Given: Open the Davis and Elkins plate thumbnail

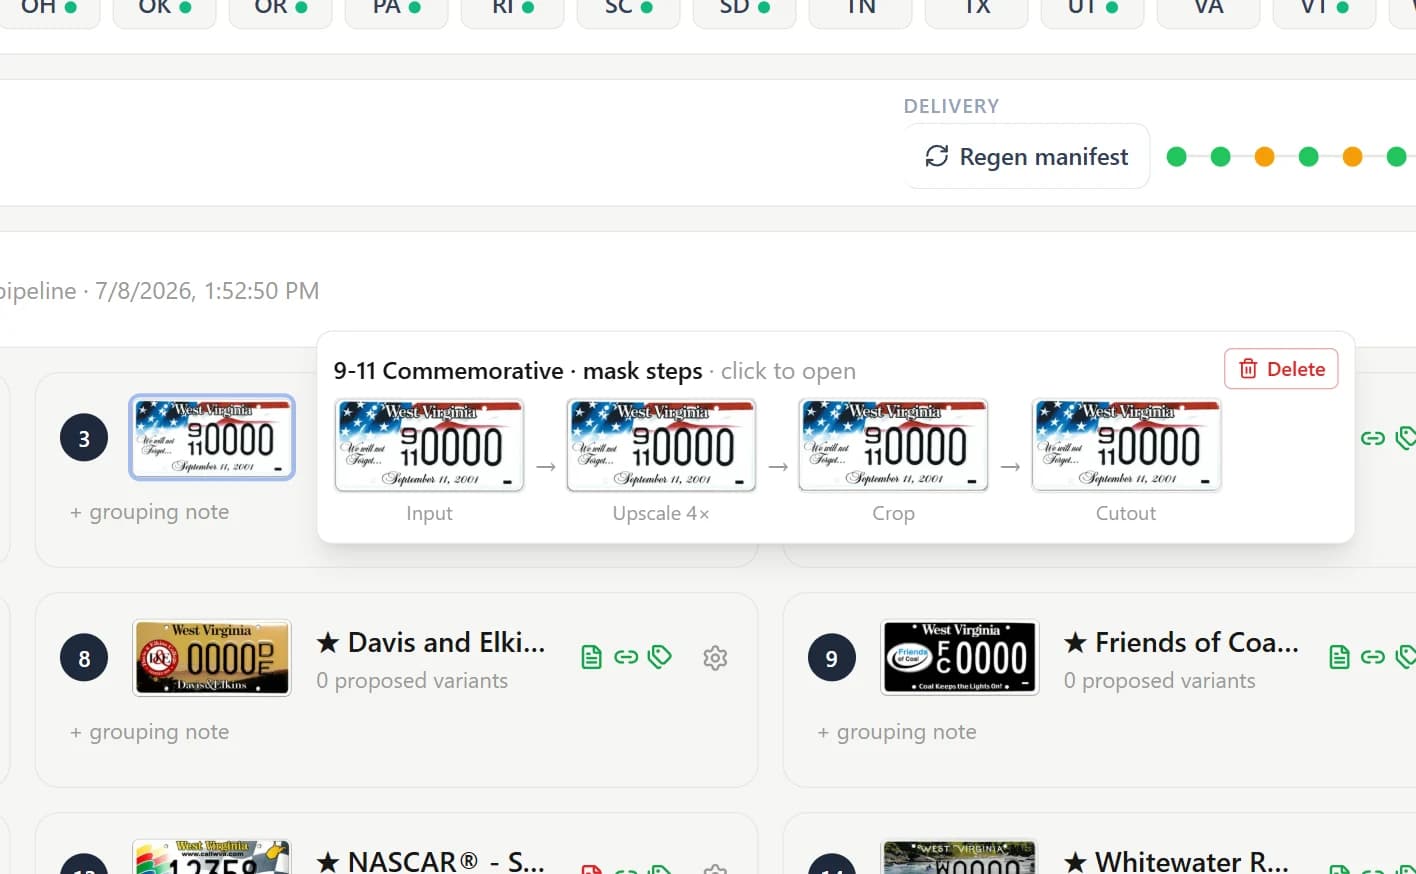Looking at the screenshot, I should (x=212, y=657).
